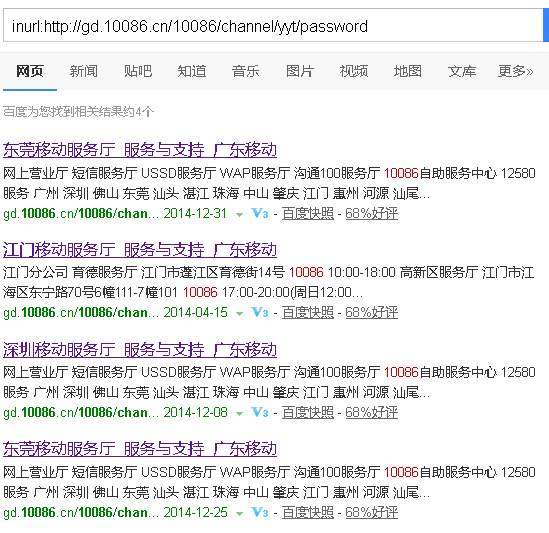The width and height of the screenshot is (549, 533).
Task: Switch to the 新闻 tab
Action: tap(84, 71)
